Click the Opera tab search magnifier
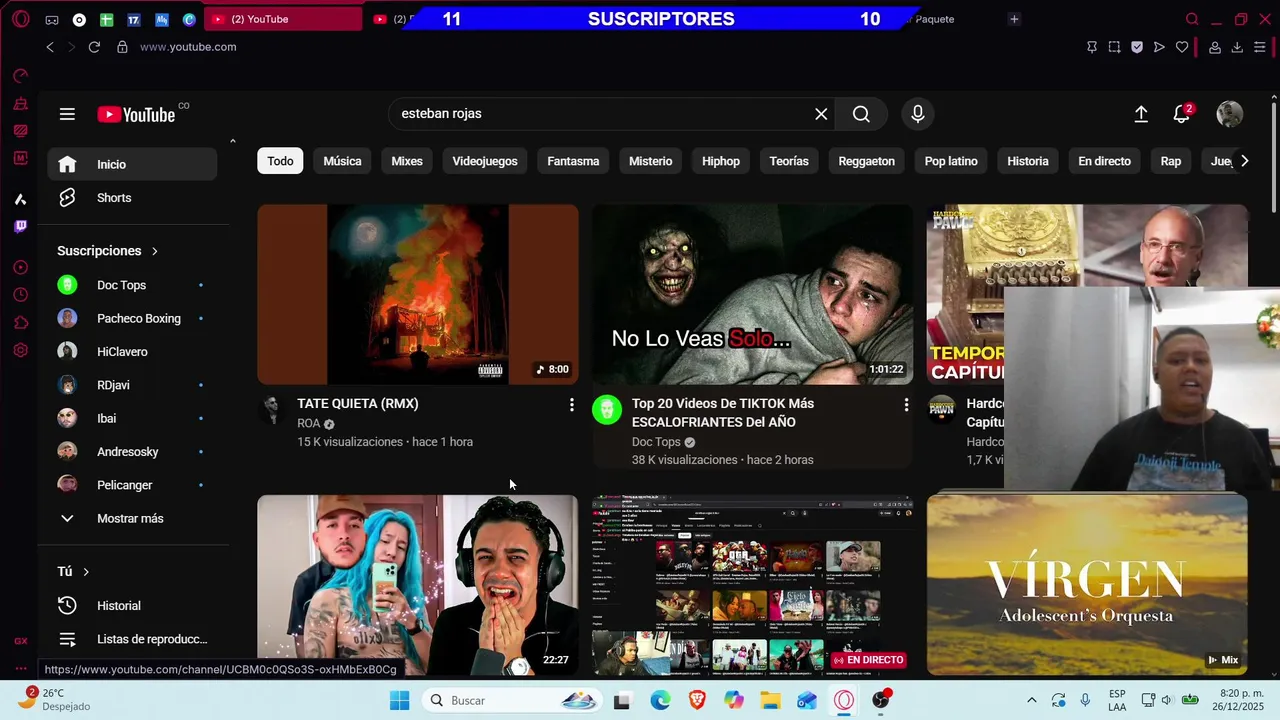1280x720 pixels. [x=1192, y=19]
